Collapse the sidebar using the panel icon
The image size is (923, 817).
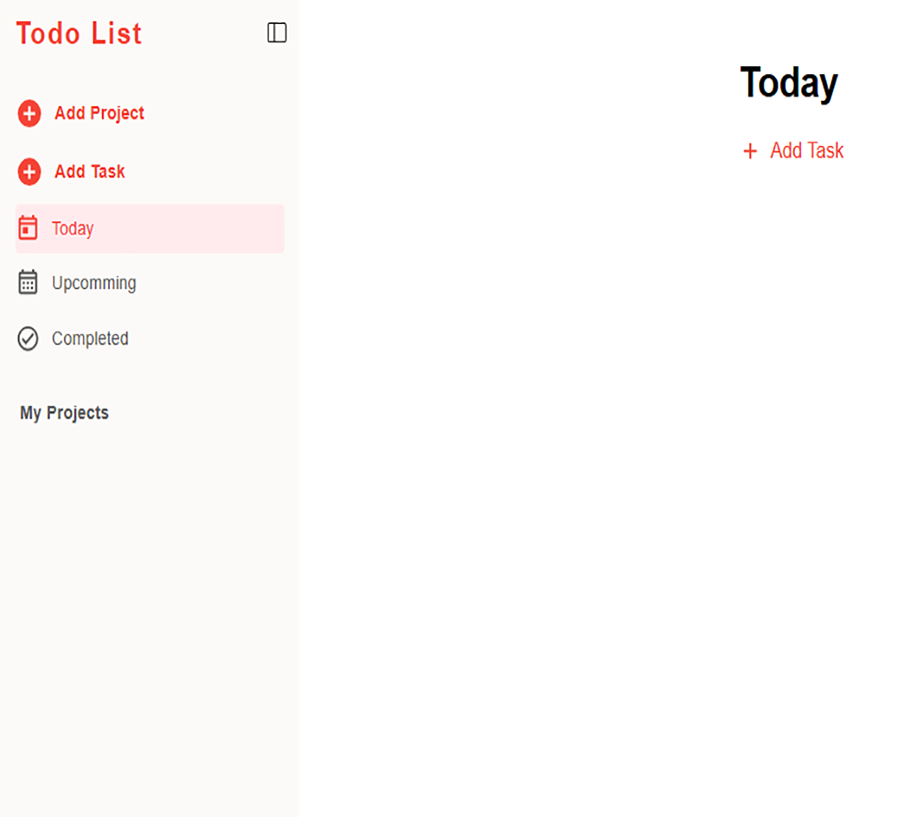277,33
